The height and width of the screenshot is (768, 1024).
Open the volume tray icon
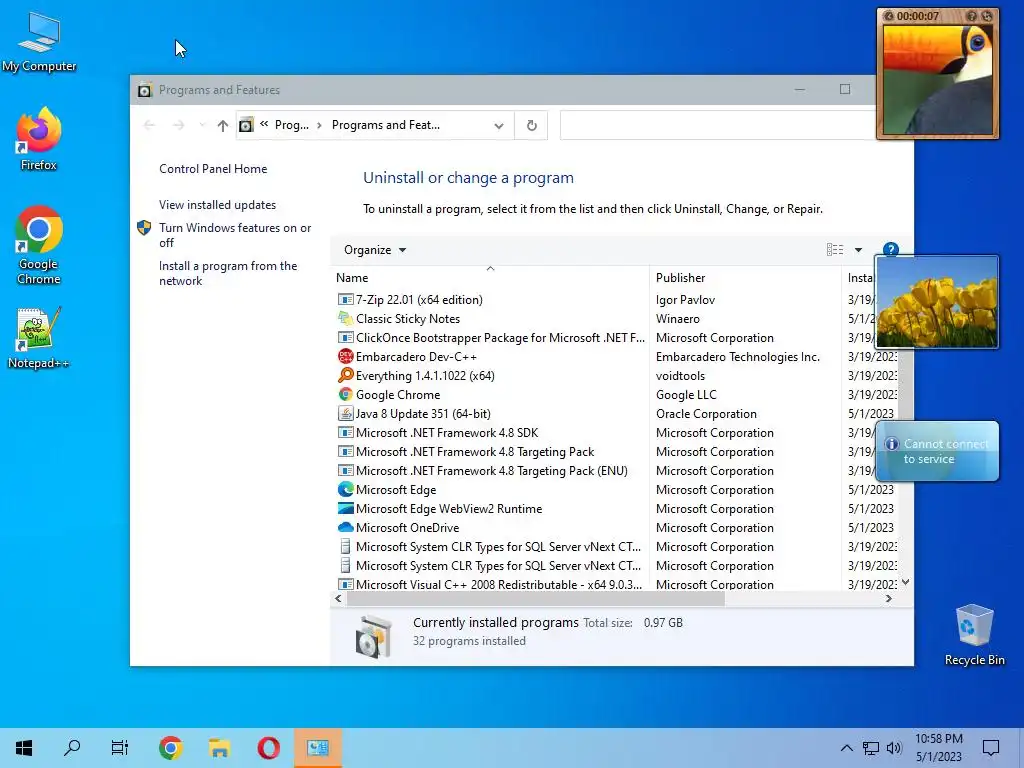(x=894, y=748)
